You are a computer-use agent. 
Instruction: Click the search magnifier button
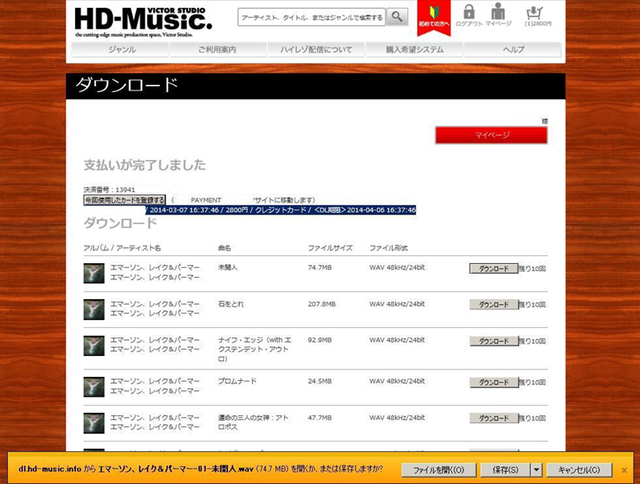pos(397,17)
